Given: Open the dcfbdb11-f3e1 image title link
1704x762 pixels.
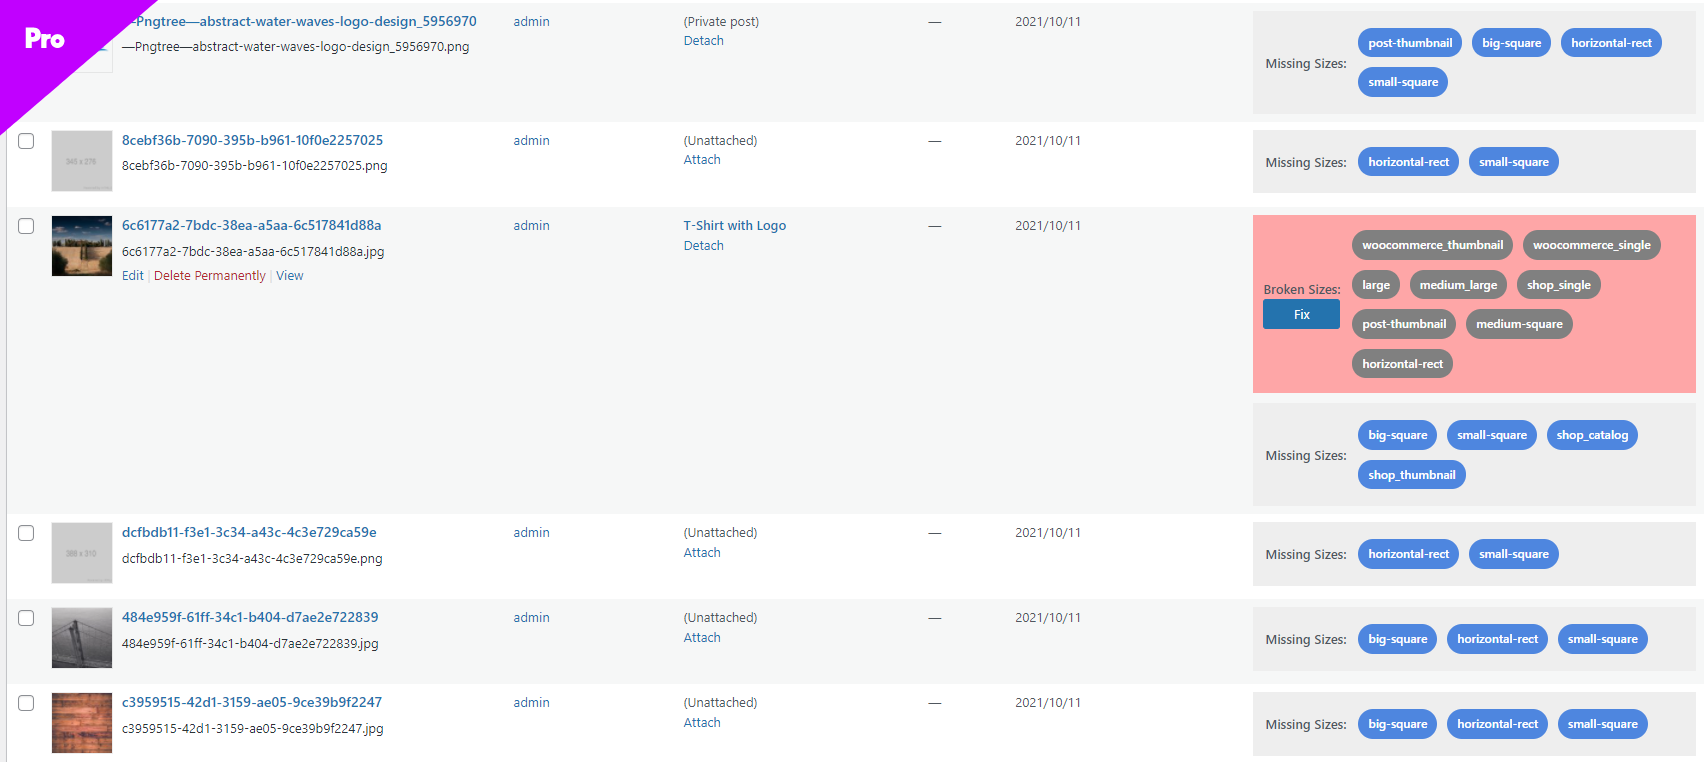Looking at the screenshot, I should (x=249, y=533).
